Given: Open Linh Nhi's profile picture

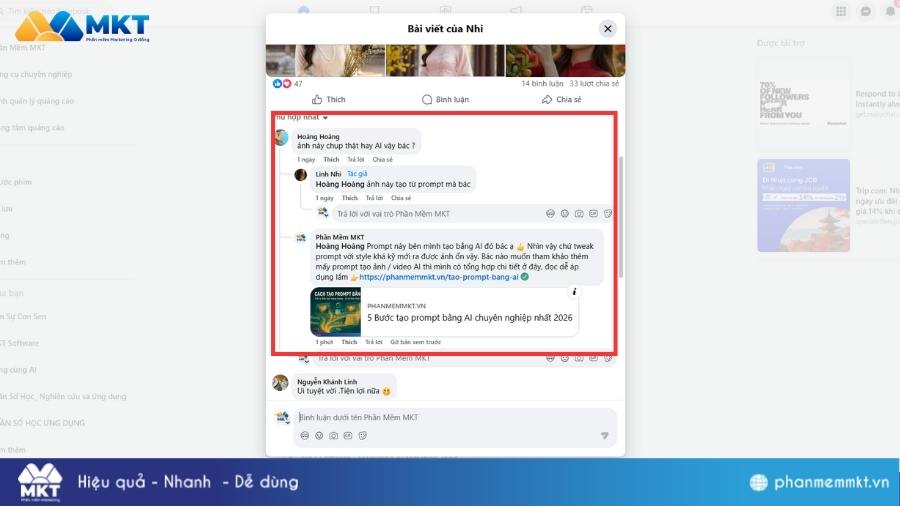Looking at the screenshot, I should pos(301,175).
